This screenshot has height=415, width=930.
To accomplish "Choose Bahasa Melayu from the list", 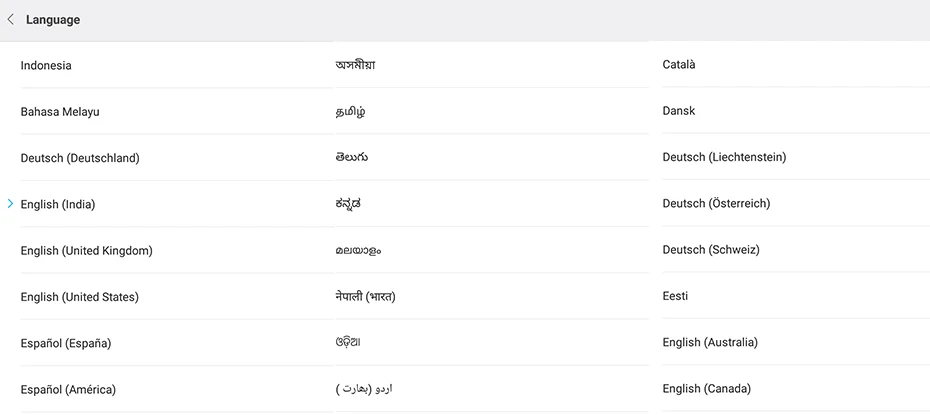I will pos(60,111).
